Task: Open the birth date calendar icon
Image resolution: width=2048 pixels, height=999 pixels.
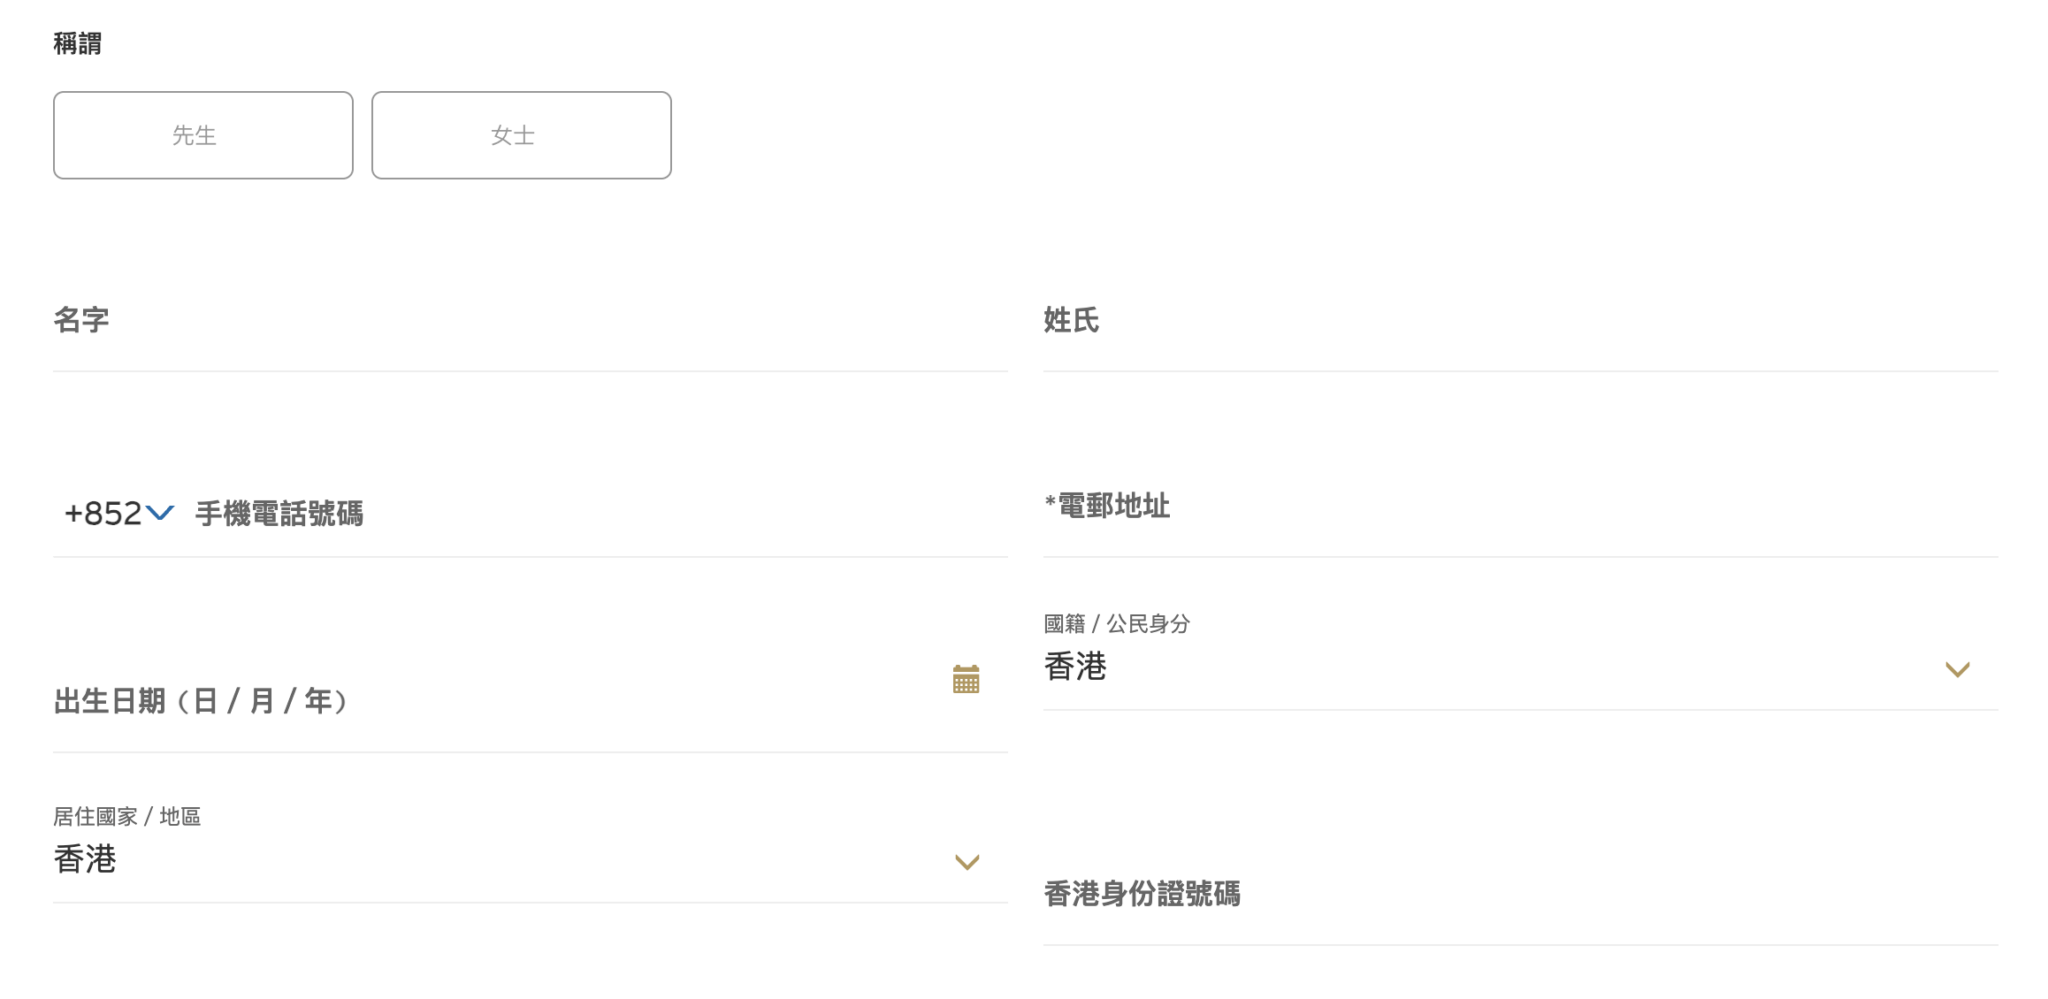Action: (965, 679)
